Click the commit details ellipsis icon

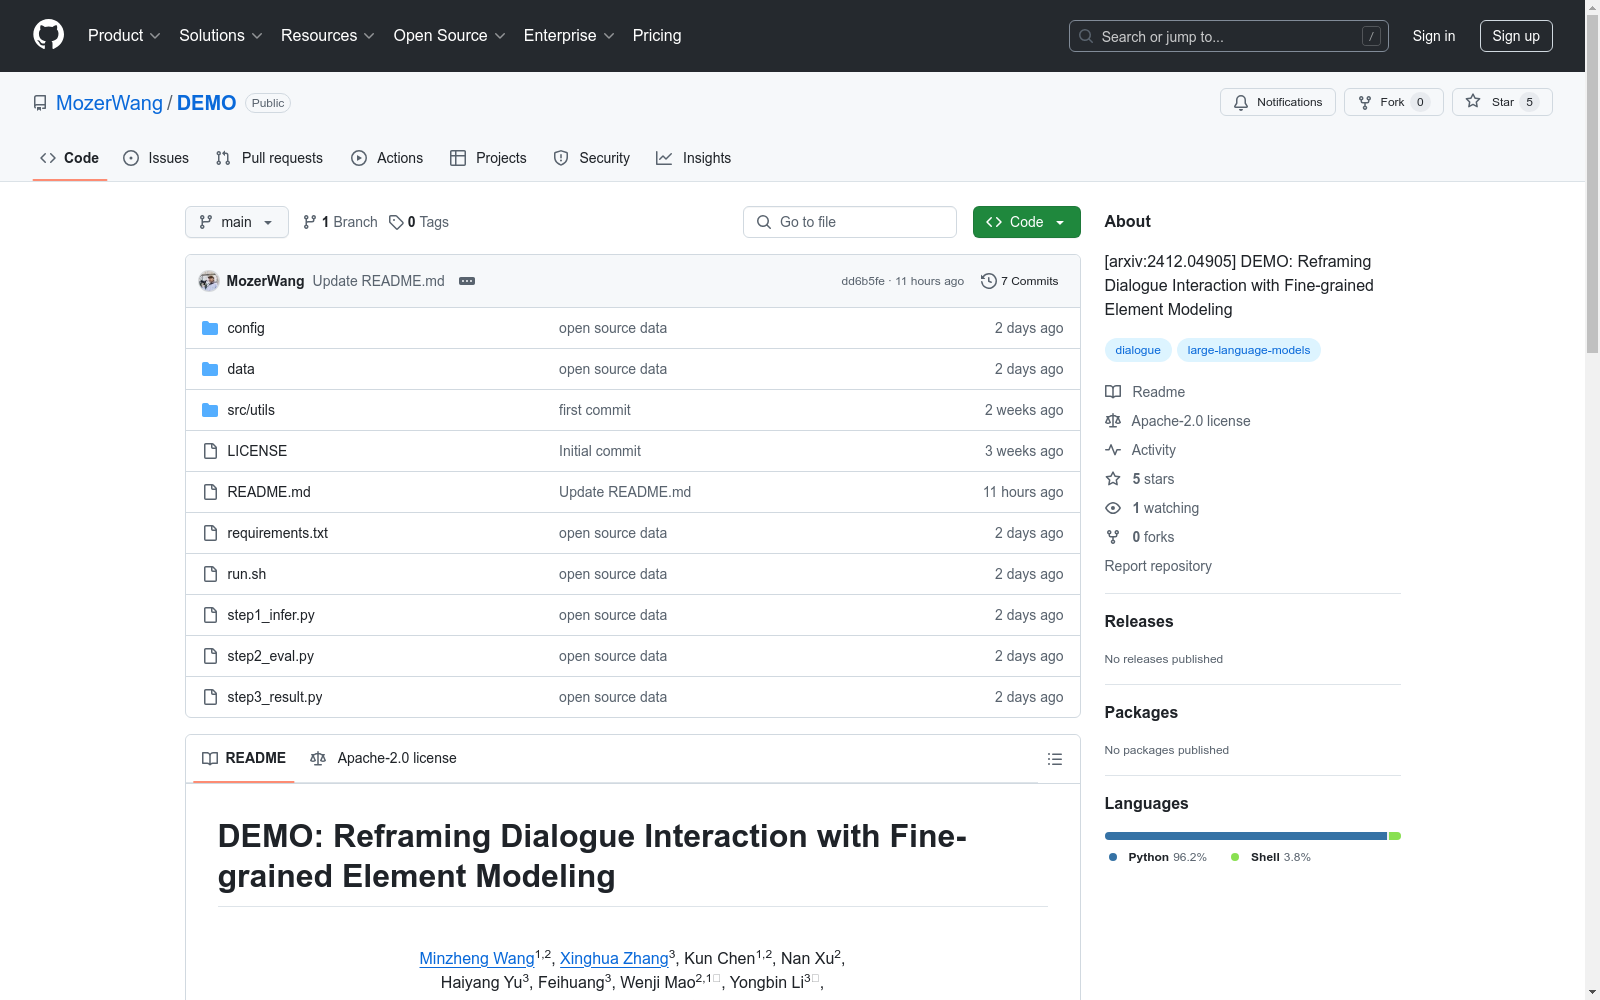tap(467, 281)
